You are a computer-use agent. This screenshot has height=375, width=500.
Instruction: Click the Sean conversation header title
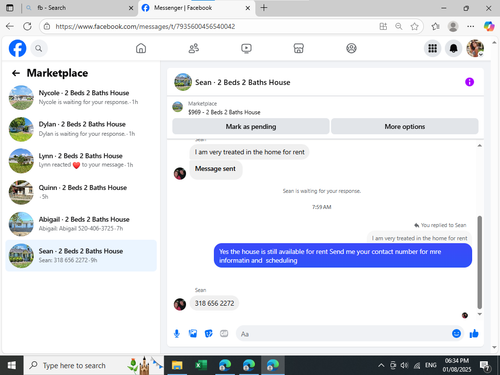[243, 82]
